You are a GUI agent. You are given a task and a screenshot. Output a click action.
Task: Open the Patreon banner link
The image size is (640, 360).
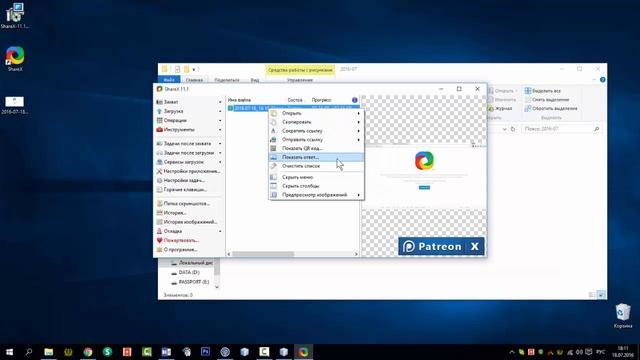click(432, 247)
